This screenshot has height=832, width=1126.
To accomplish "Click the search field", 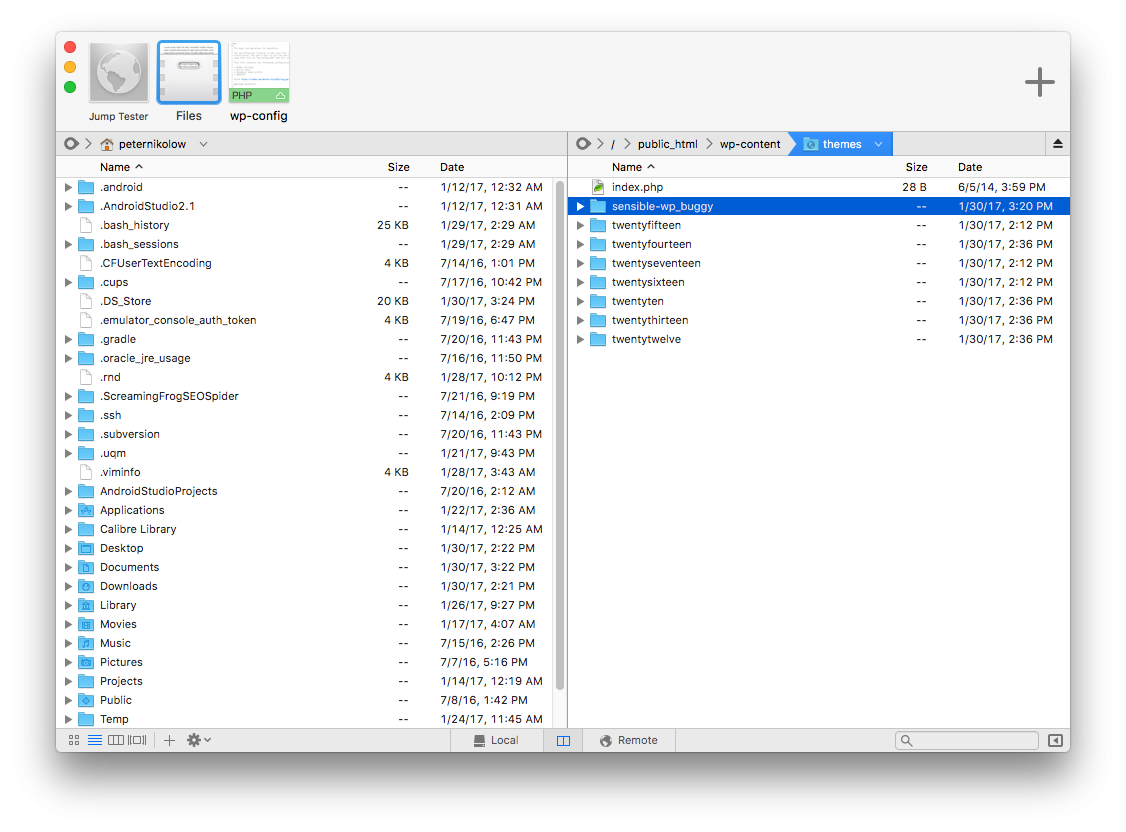I will tap(971, 741).
